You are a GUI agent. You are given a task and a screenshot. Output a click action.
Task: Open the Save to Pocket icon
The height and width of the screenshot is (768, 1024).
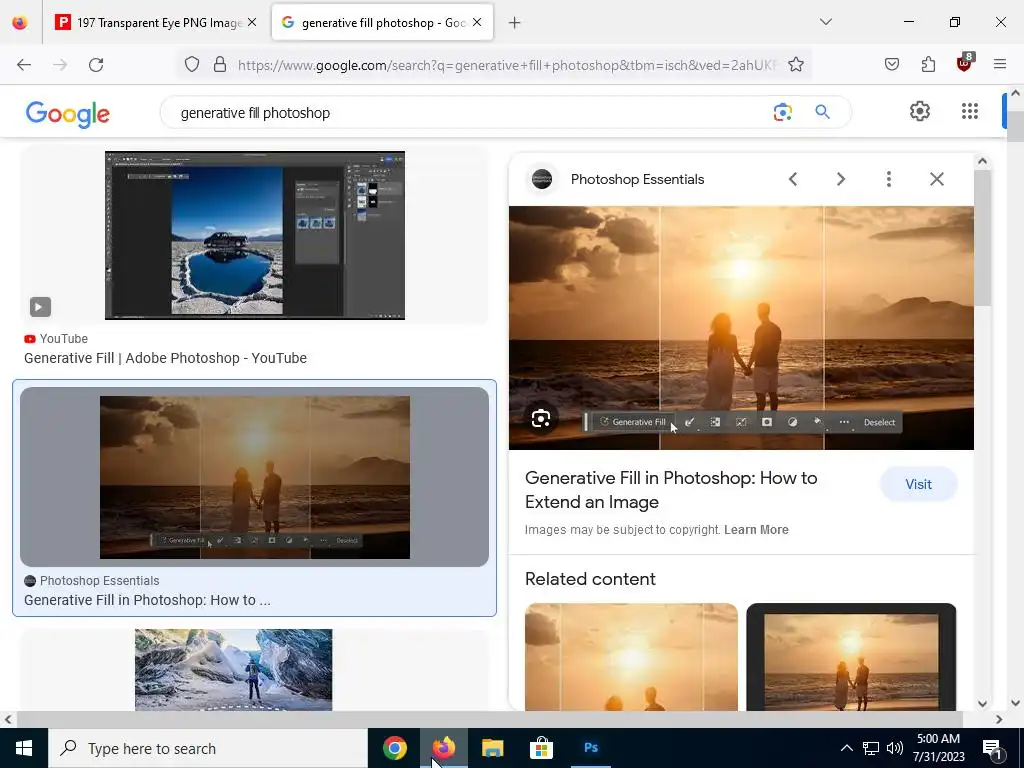(x=892, y=65)
